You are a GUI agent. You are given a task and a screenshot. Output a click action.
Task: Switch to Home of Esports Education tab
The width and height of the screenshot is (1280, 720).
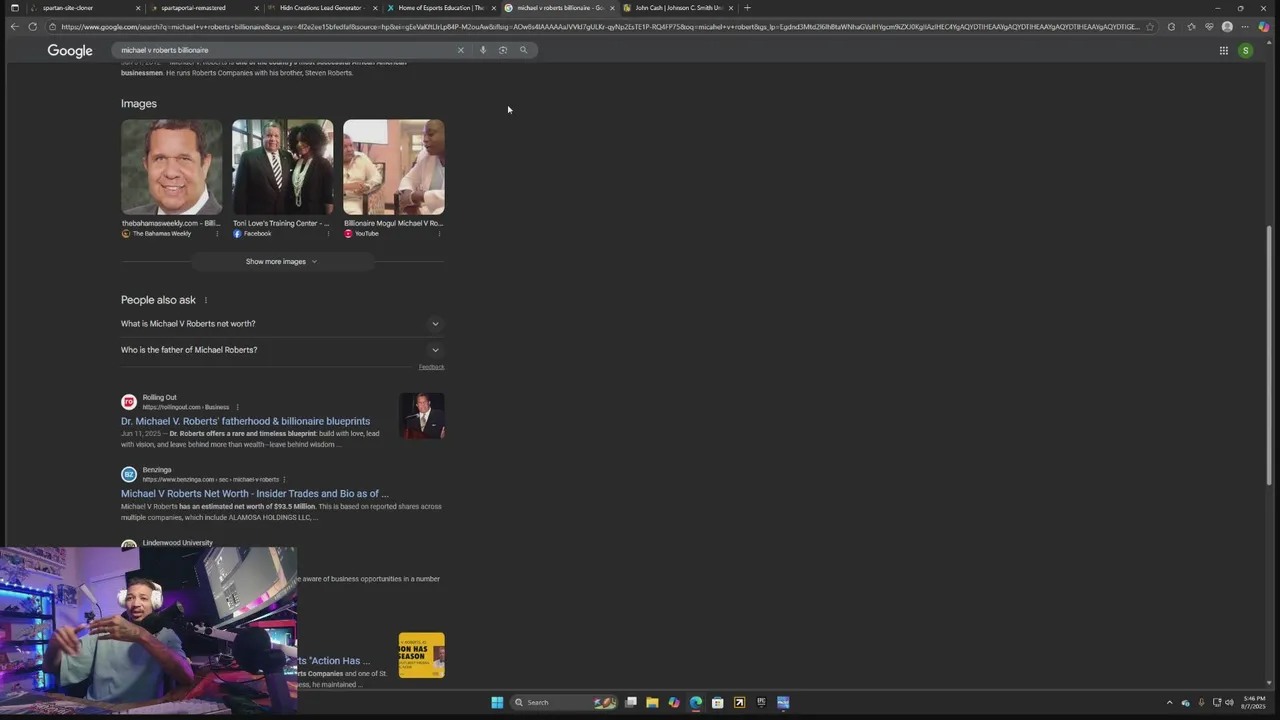440,8
